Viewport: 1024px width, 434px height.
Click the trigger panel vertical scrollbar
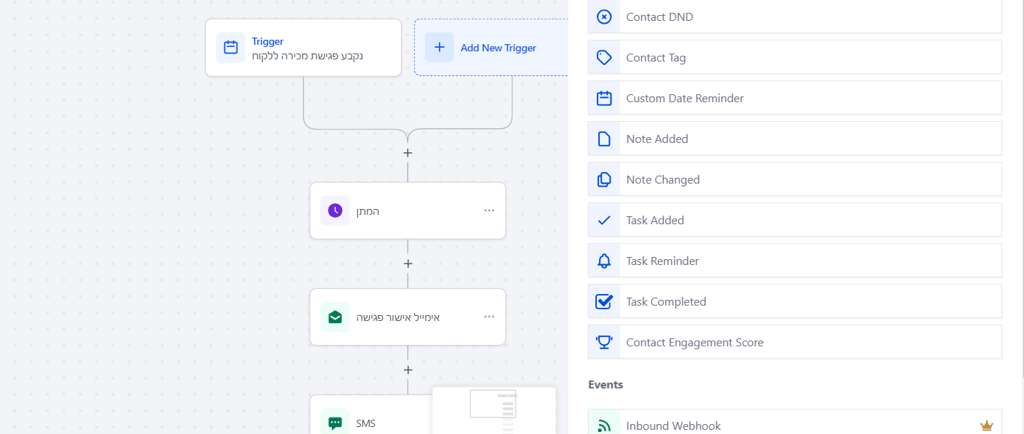coord(1021,189)
